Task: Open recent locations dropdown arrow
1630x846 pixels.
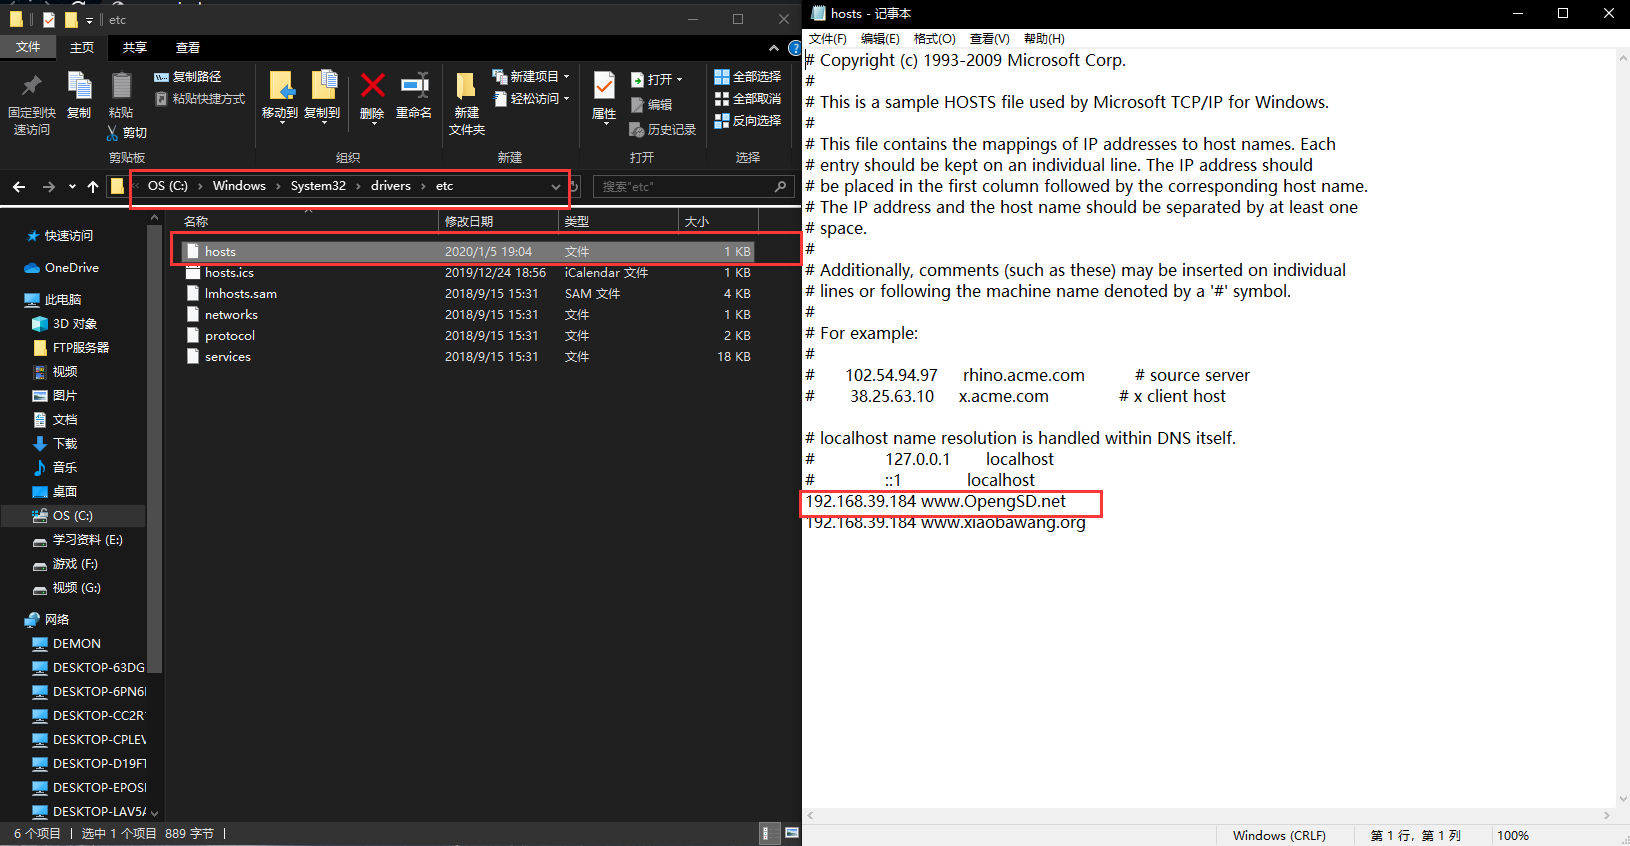Action: coord(72,187)
